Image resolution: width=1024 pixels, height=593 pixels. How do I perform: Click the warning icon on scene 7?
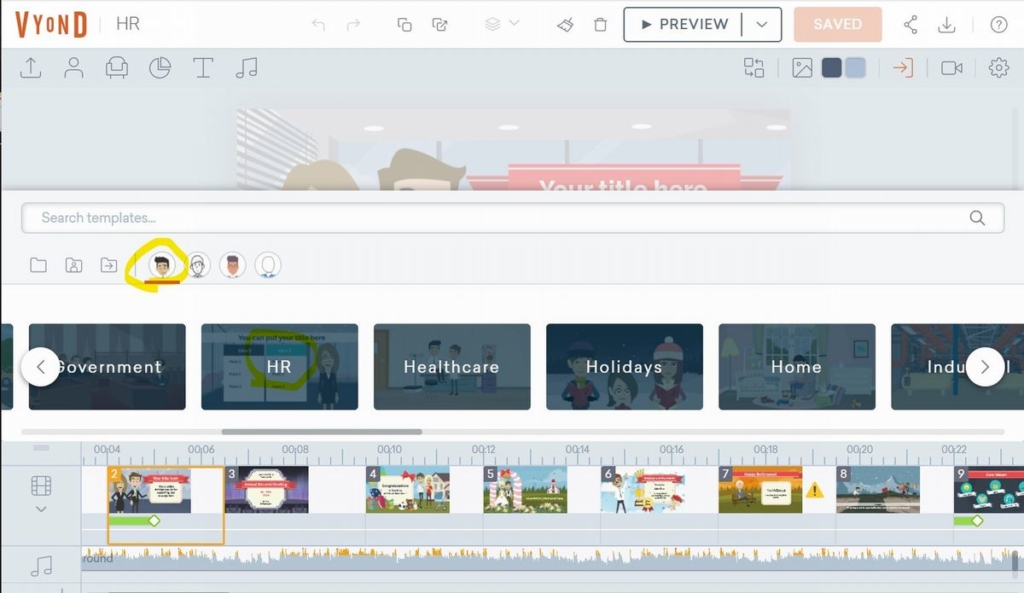point(814,490)
